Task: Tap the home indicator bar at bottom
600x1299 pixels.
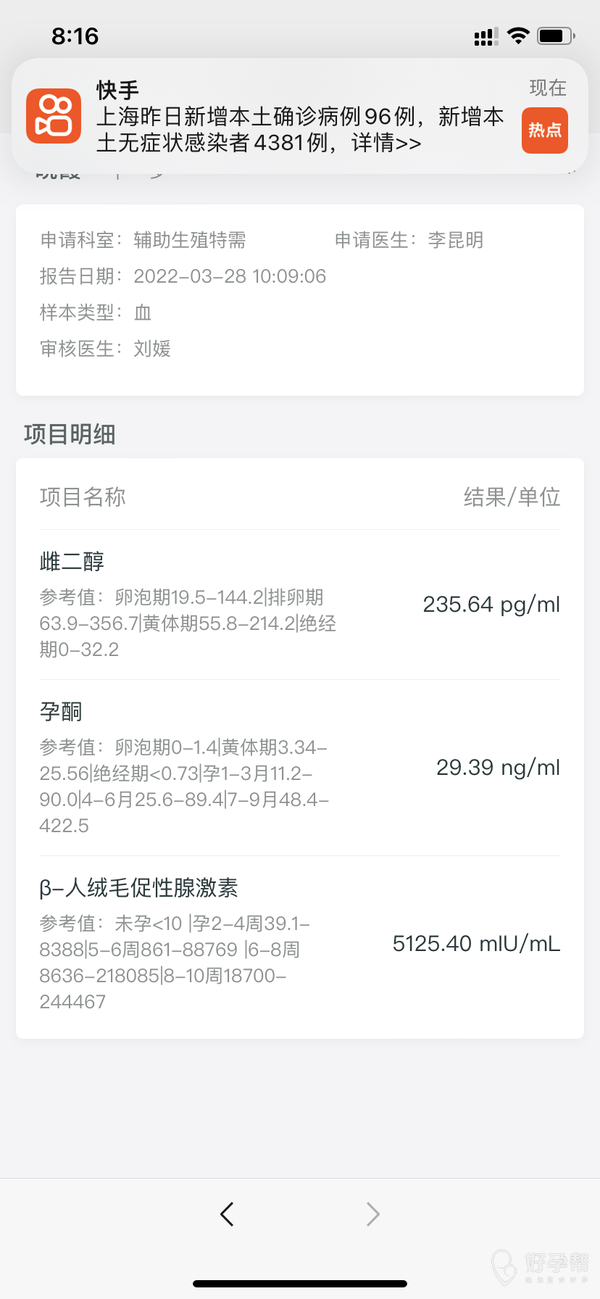Action: pos(300,1284)
